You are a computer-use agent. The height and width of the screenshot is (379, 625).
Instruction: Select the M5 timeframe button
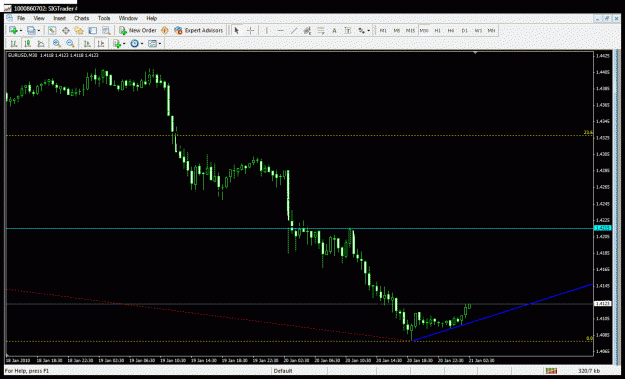click(397, 30)
